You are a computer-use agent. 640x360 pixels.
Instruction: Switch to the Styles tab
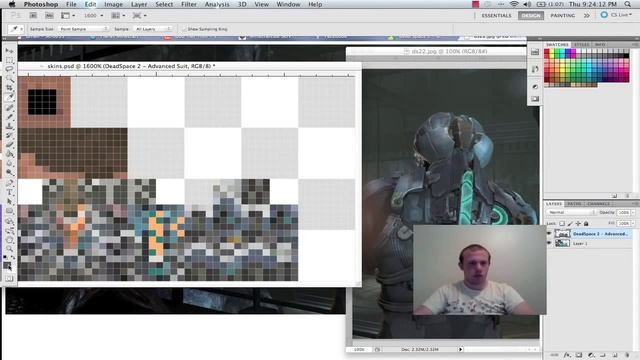581,44
